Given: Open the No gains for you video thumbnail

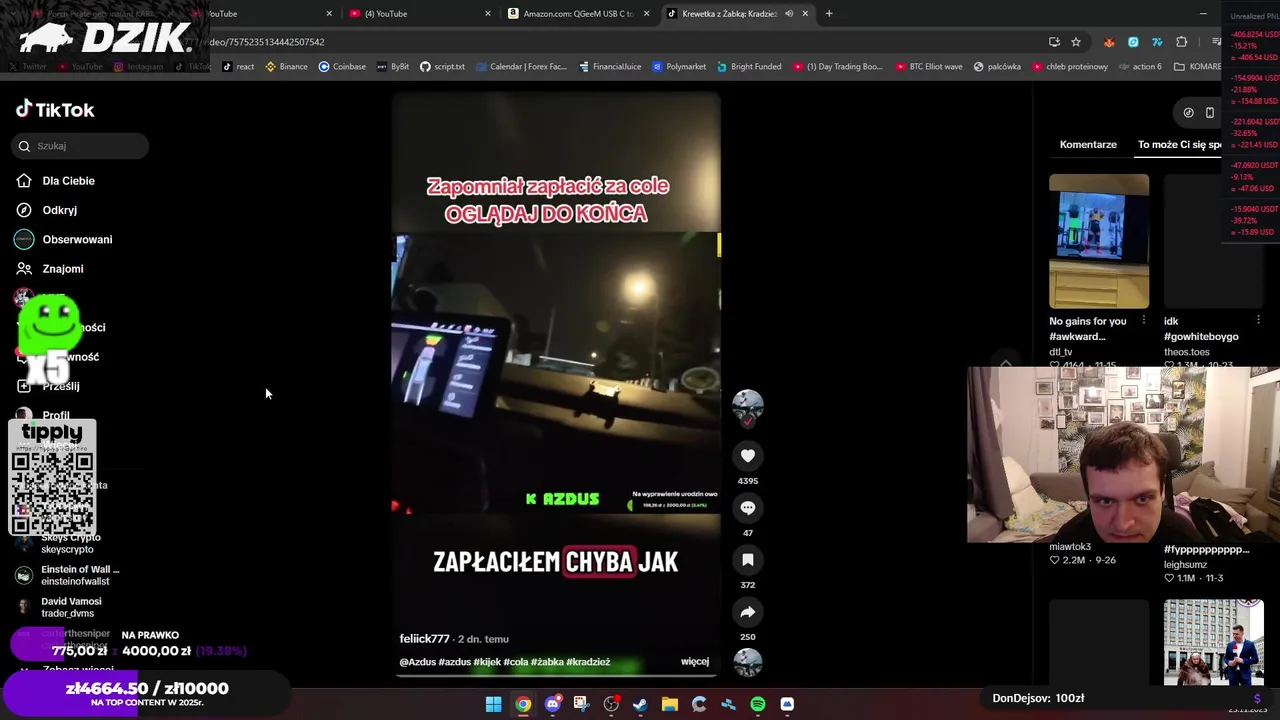Looking at the screenshot, I should [1099, 241].
